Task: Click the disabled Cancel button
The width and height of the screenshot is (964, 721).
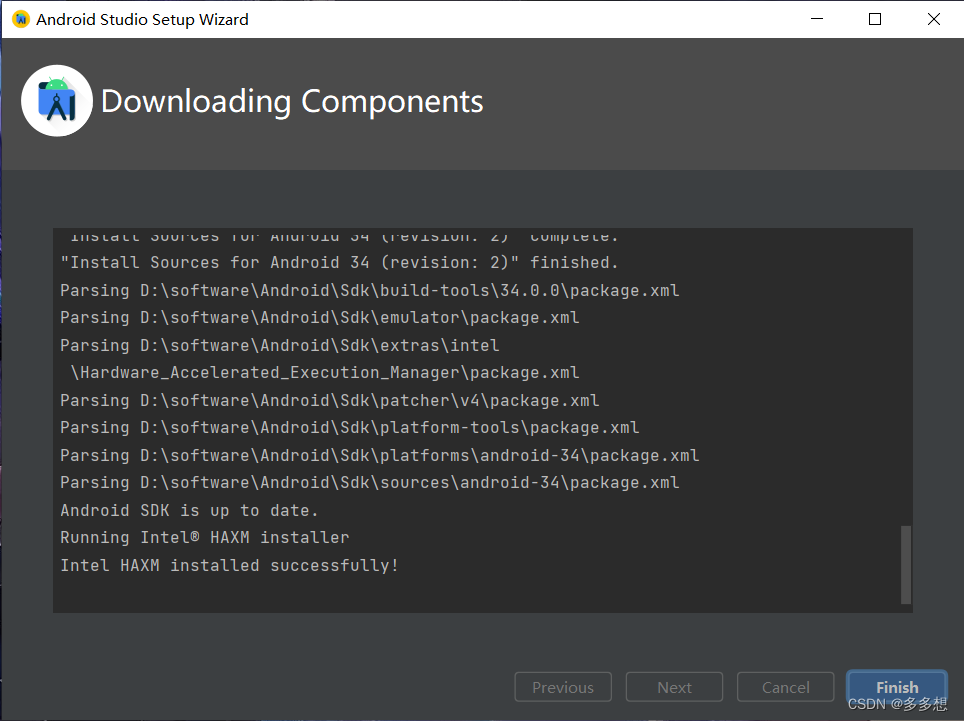Action: [785, 687]
